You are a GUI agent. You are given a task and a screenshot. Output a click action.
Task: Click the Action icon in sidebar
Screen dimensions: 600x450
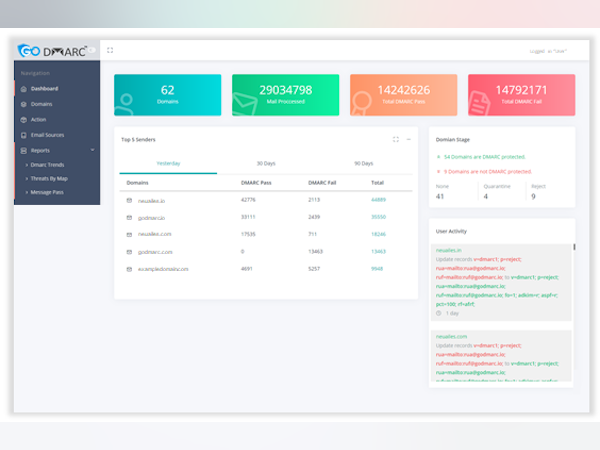click(23, 119)
